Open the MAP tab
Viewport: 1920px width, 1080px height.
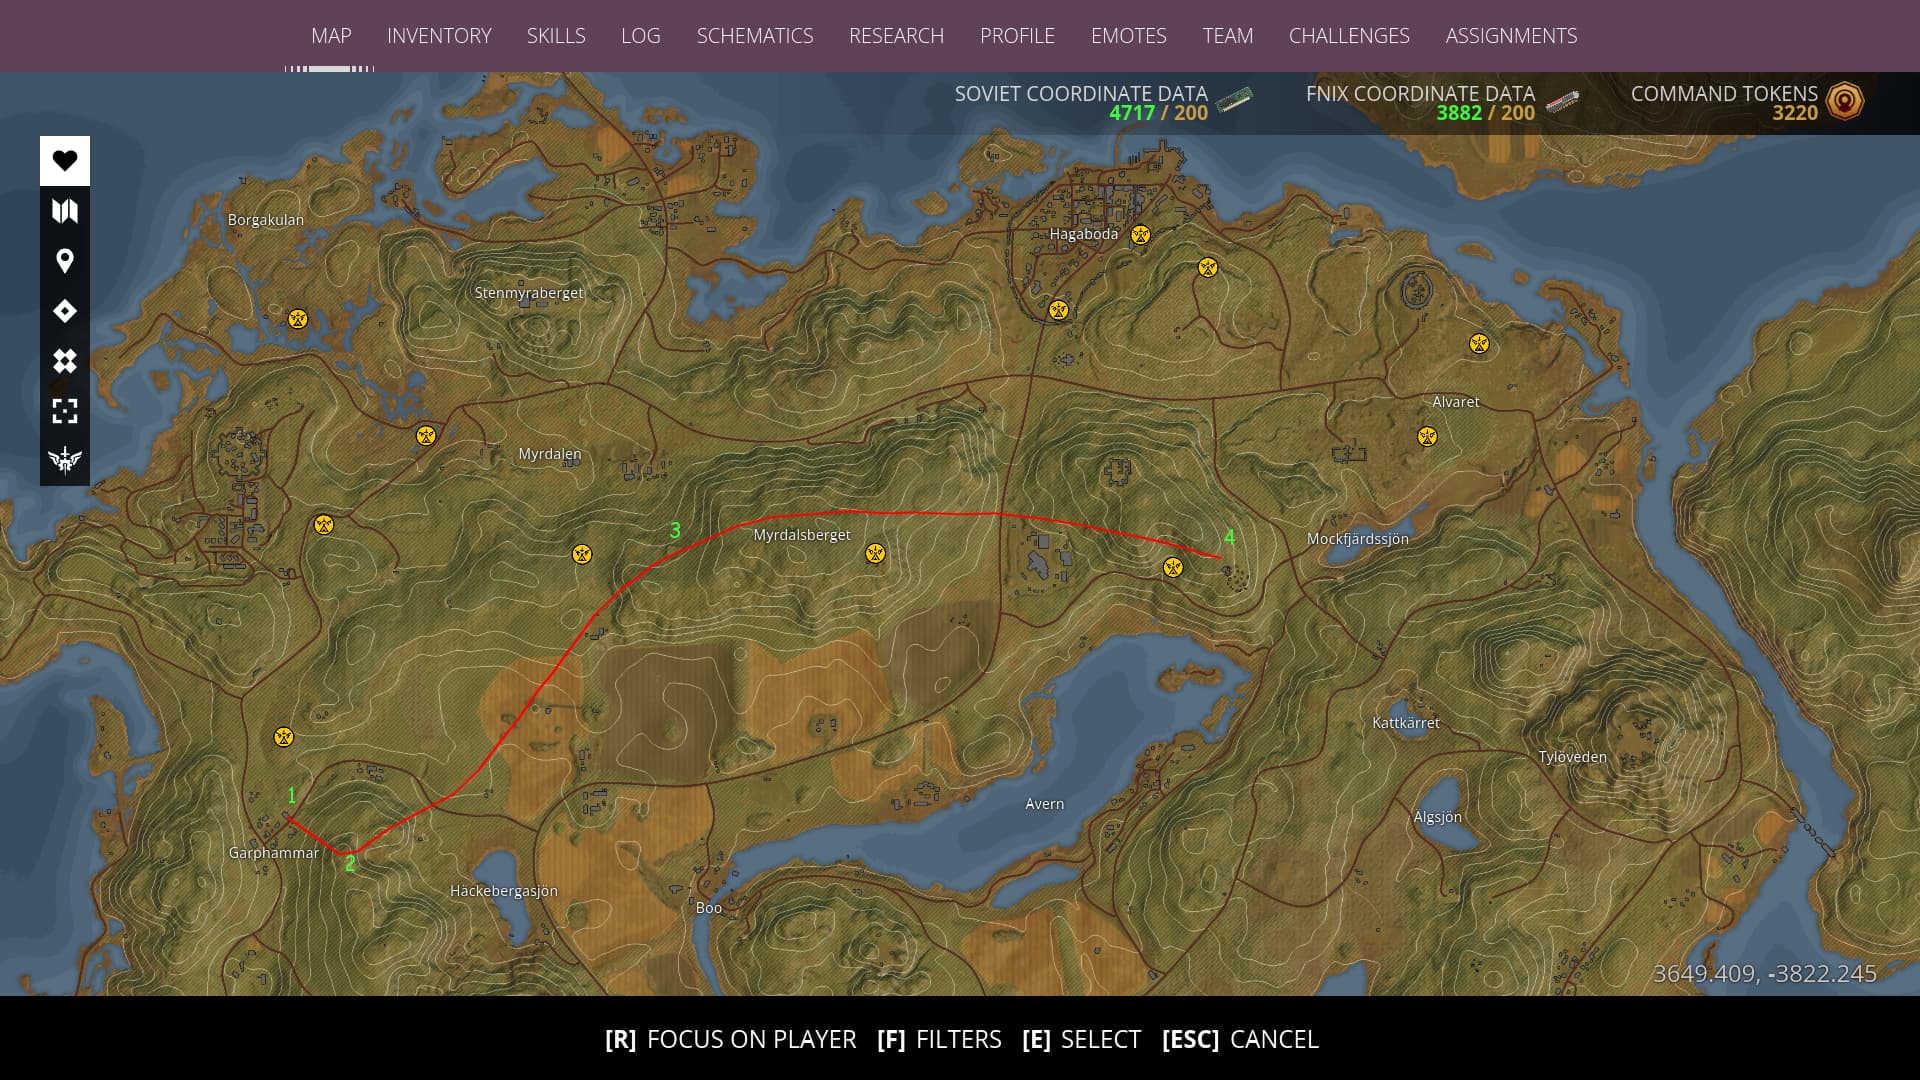coord(331,36)
